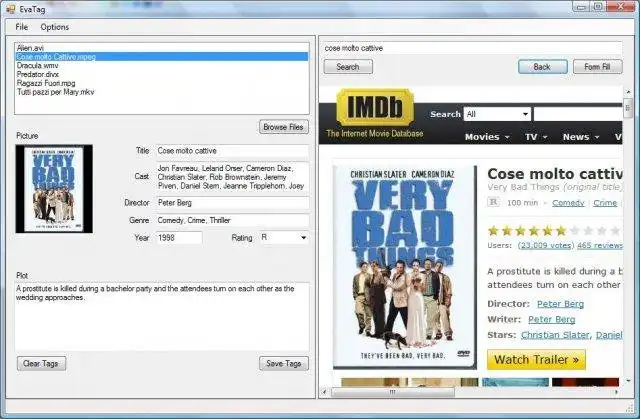Click the search query box with cose molto cattive

coord(473,48)
